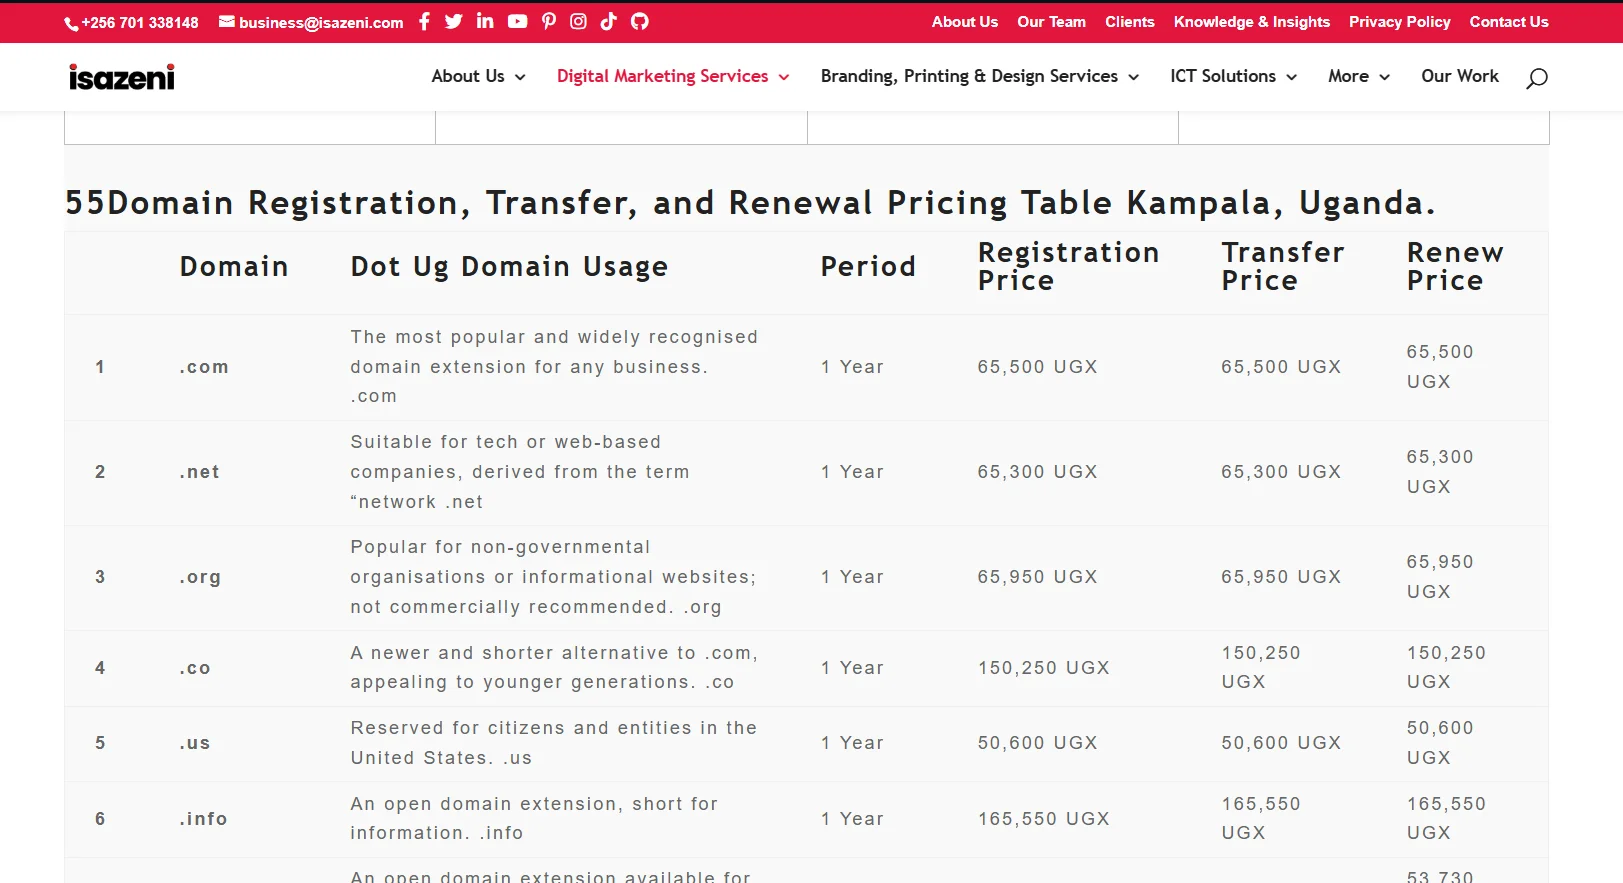The width and height of the screenshot is (1623, 883).
Task: Open About Us main navigation menu
Action: [468, 76]
